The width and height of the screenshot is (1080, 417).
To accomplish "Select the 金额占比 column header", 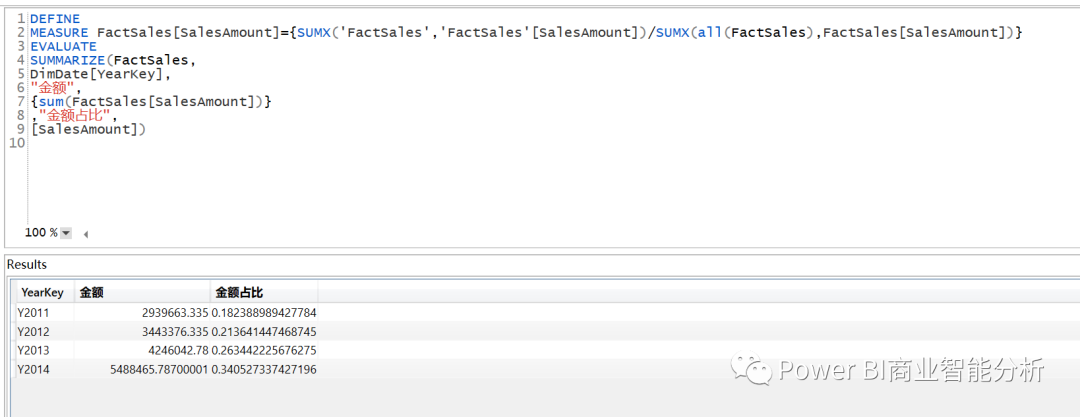I will point(264,292).
